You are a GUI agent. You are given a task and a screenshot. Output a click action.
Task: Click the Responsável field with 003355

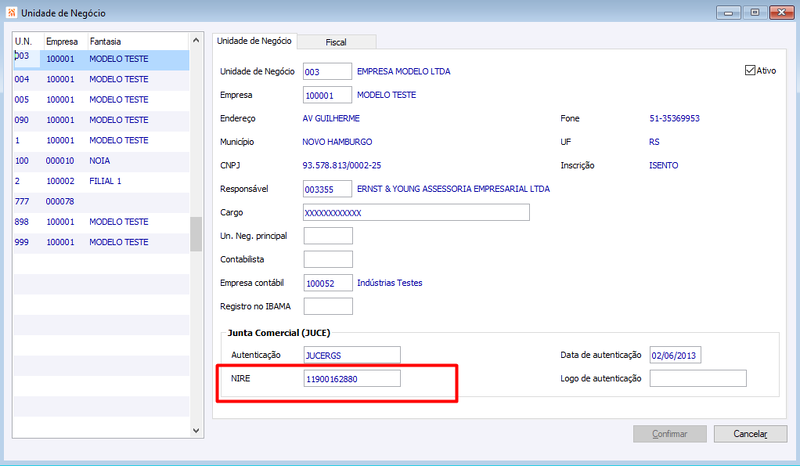click(327, 189)
